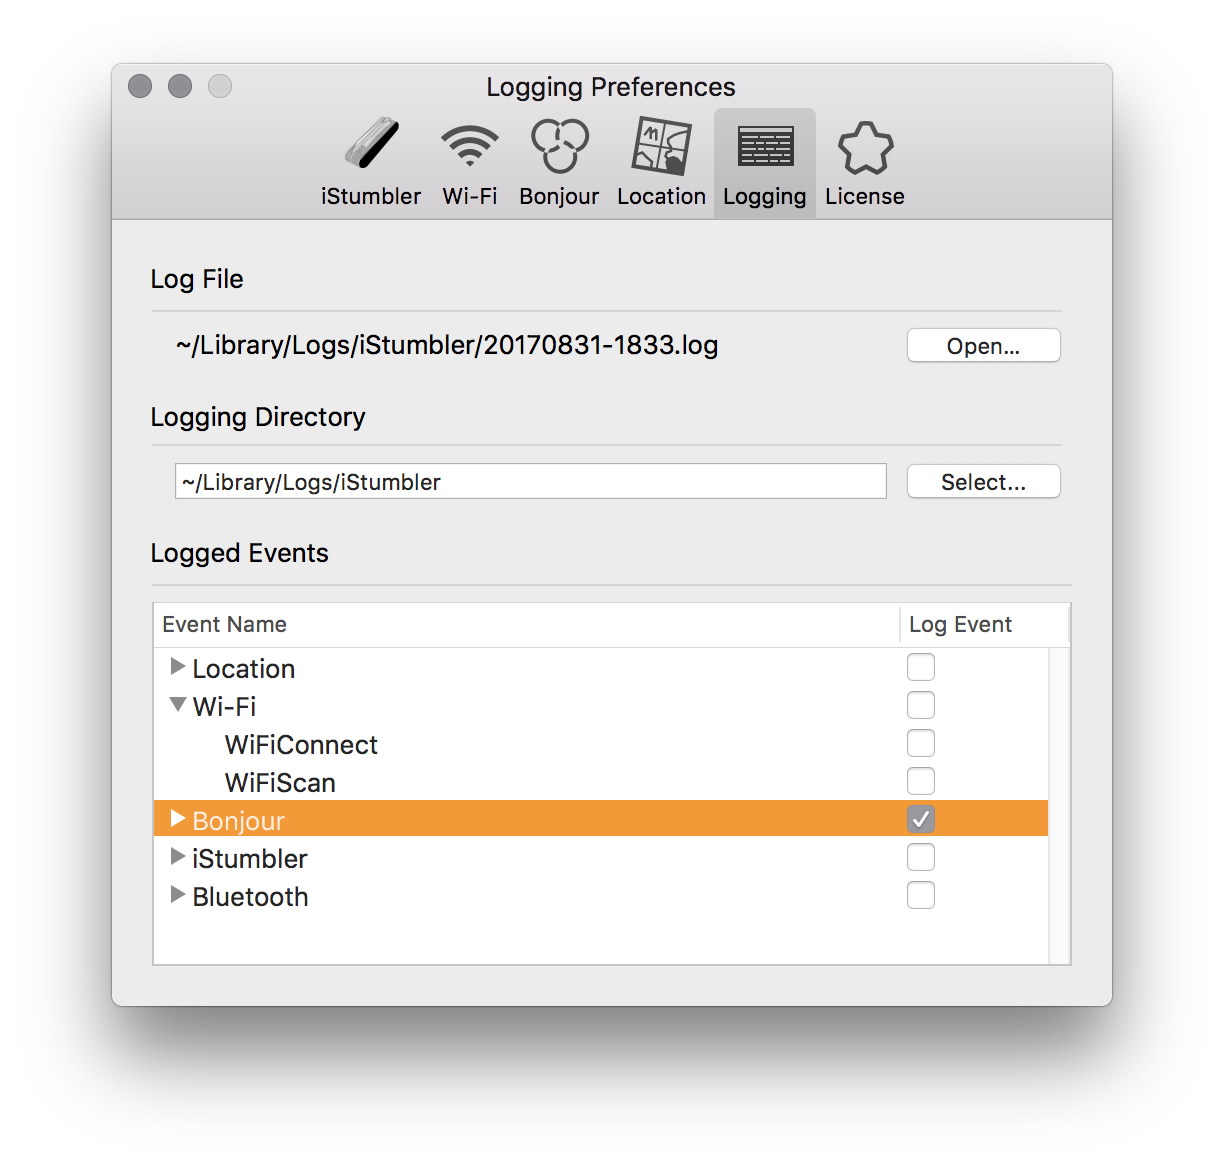This screenshot has width=1224, height=1166.
Task: Expand the Bluetooth event group
Action: (x=178, y=894)
